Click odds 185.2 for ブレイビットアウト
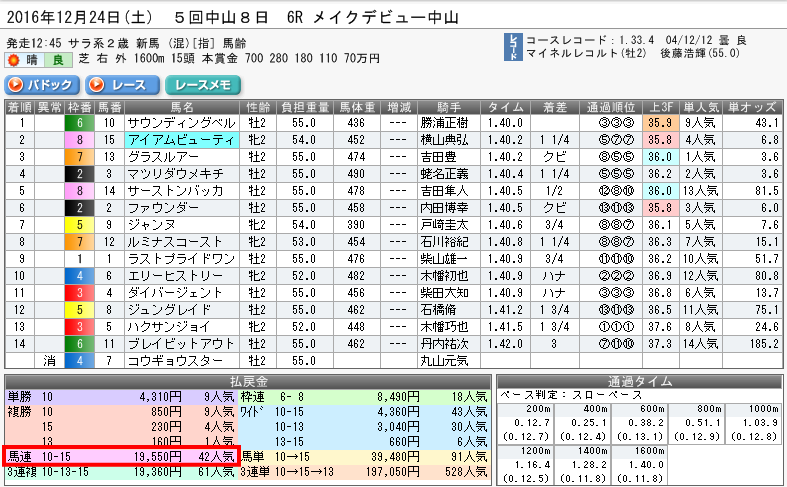 762,344
